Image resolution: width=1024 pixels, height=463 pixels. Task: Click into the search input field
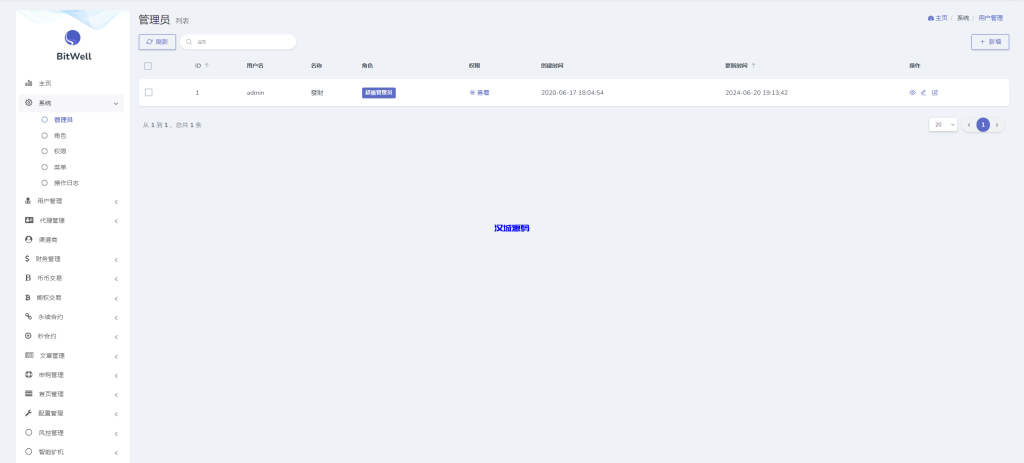[242, 42]
